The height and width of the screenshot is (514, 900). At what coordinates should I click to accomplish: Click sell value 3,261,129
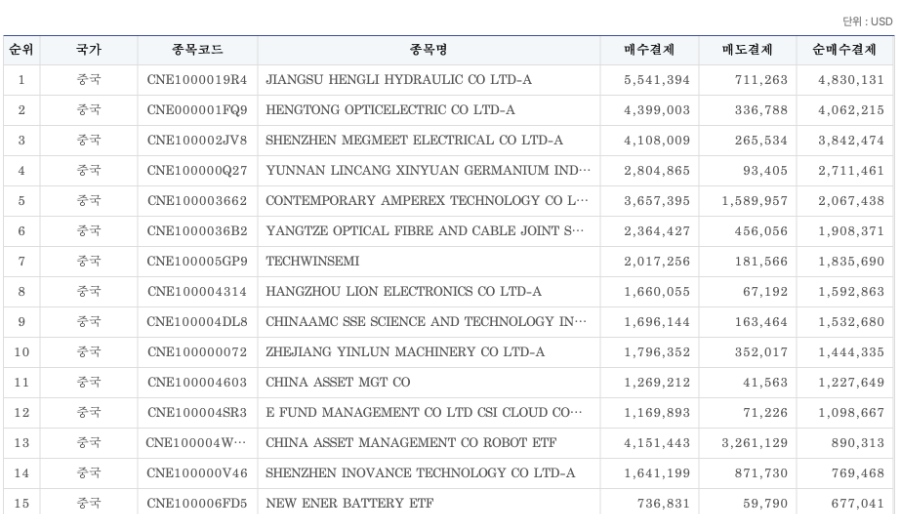click(755, 443)
